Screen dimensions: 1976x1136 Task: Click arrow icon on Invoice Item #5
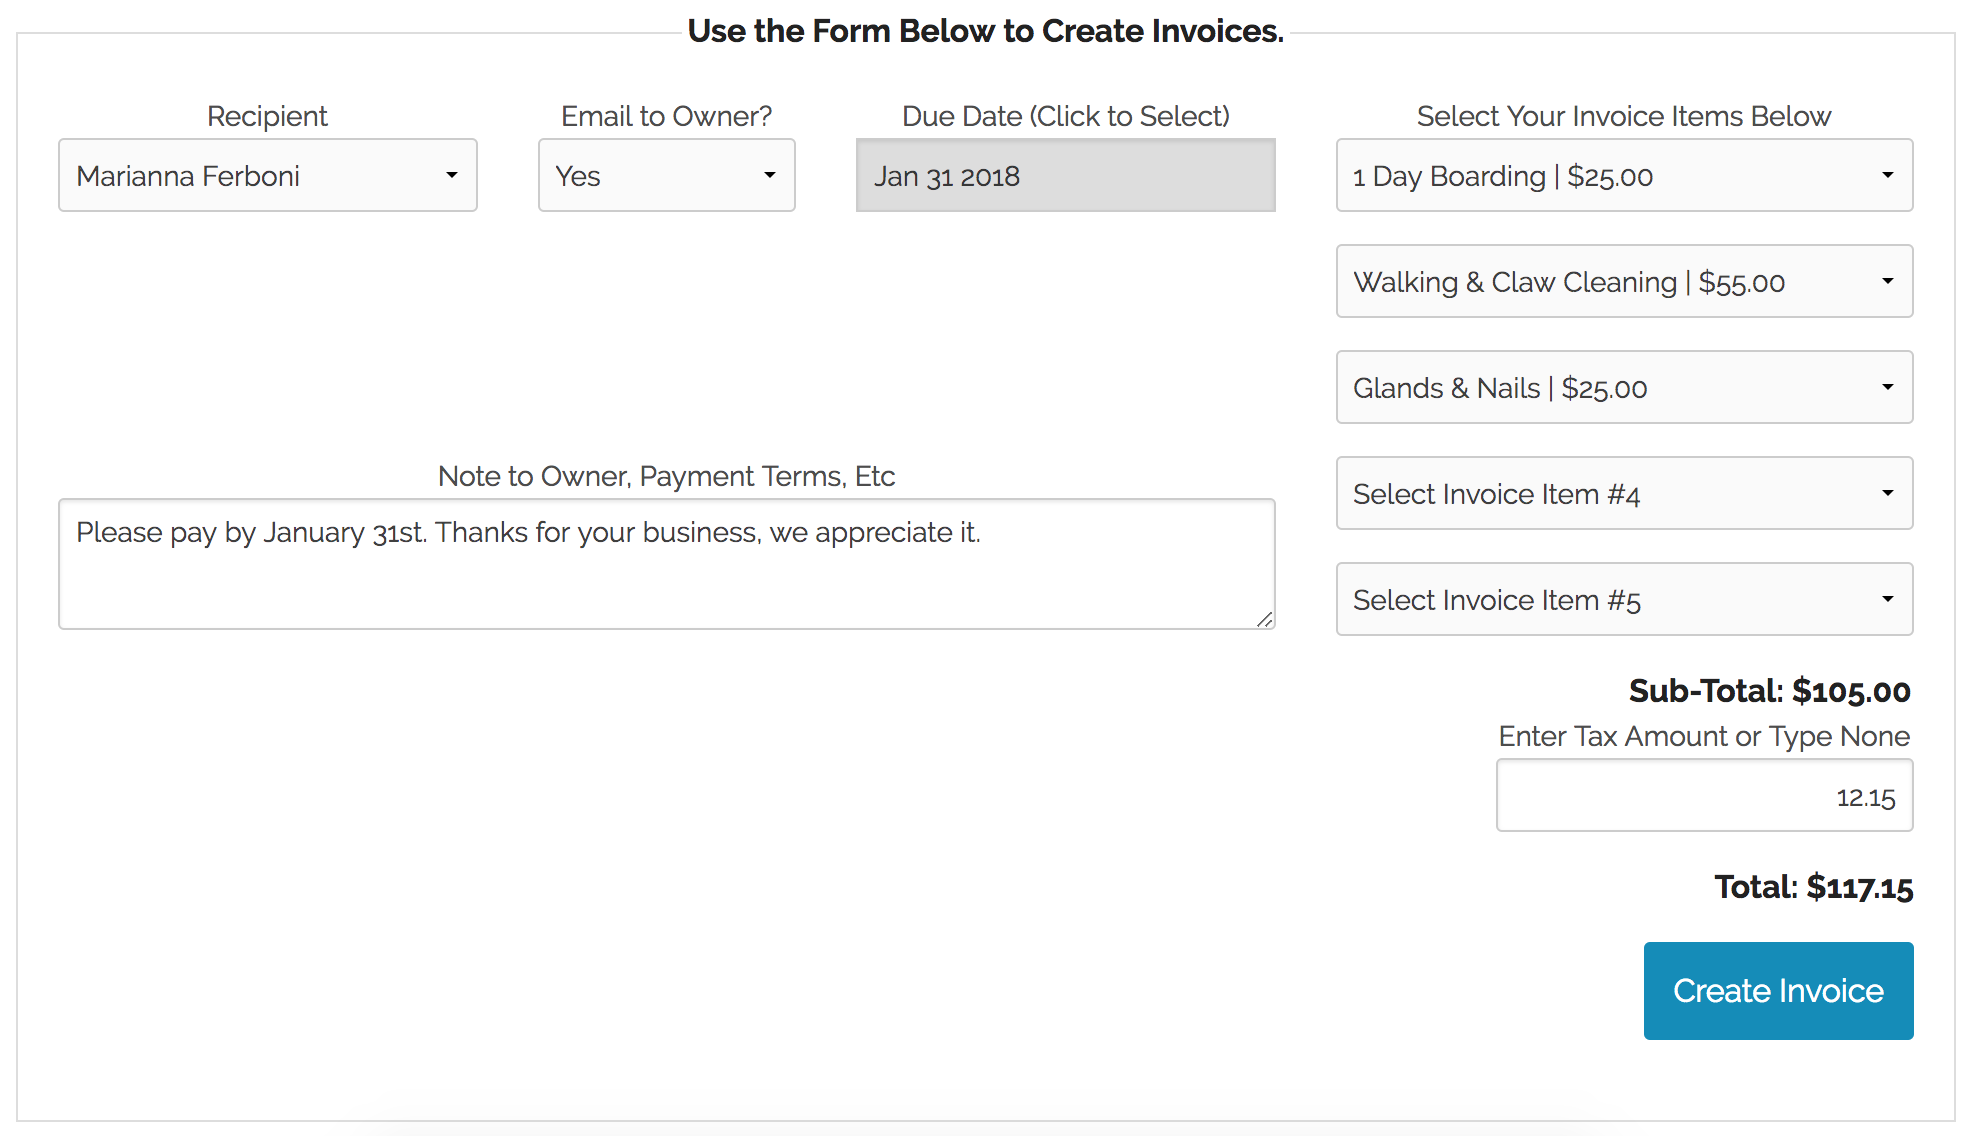pyautogui.click(x=1888, y=600)
